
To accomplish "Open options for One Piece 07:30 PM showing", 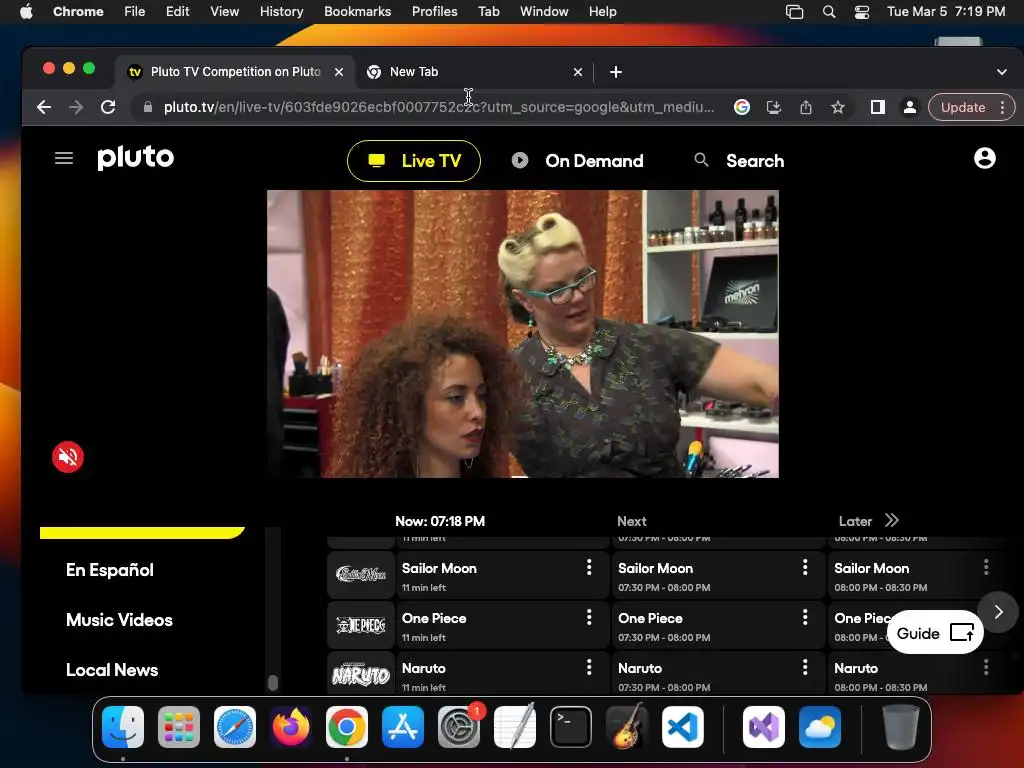I will [x=805, y=617].
